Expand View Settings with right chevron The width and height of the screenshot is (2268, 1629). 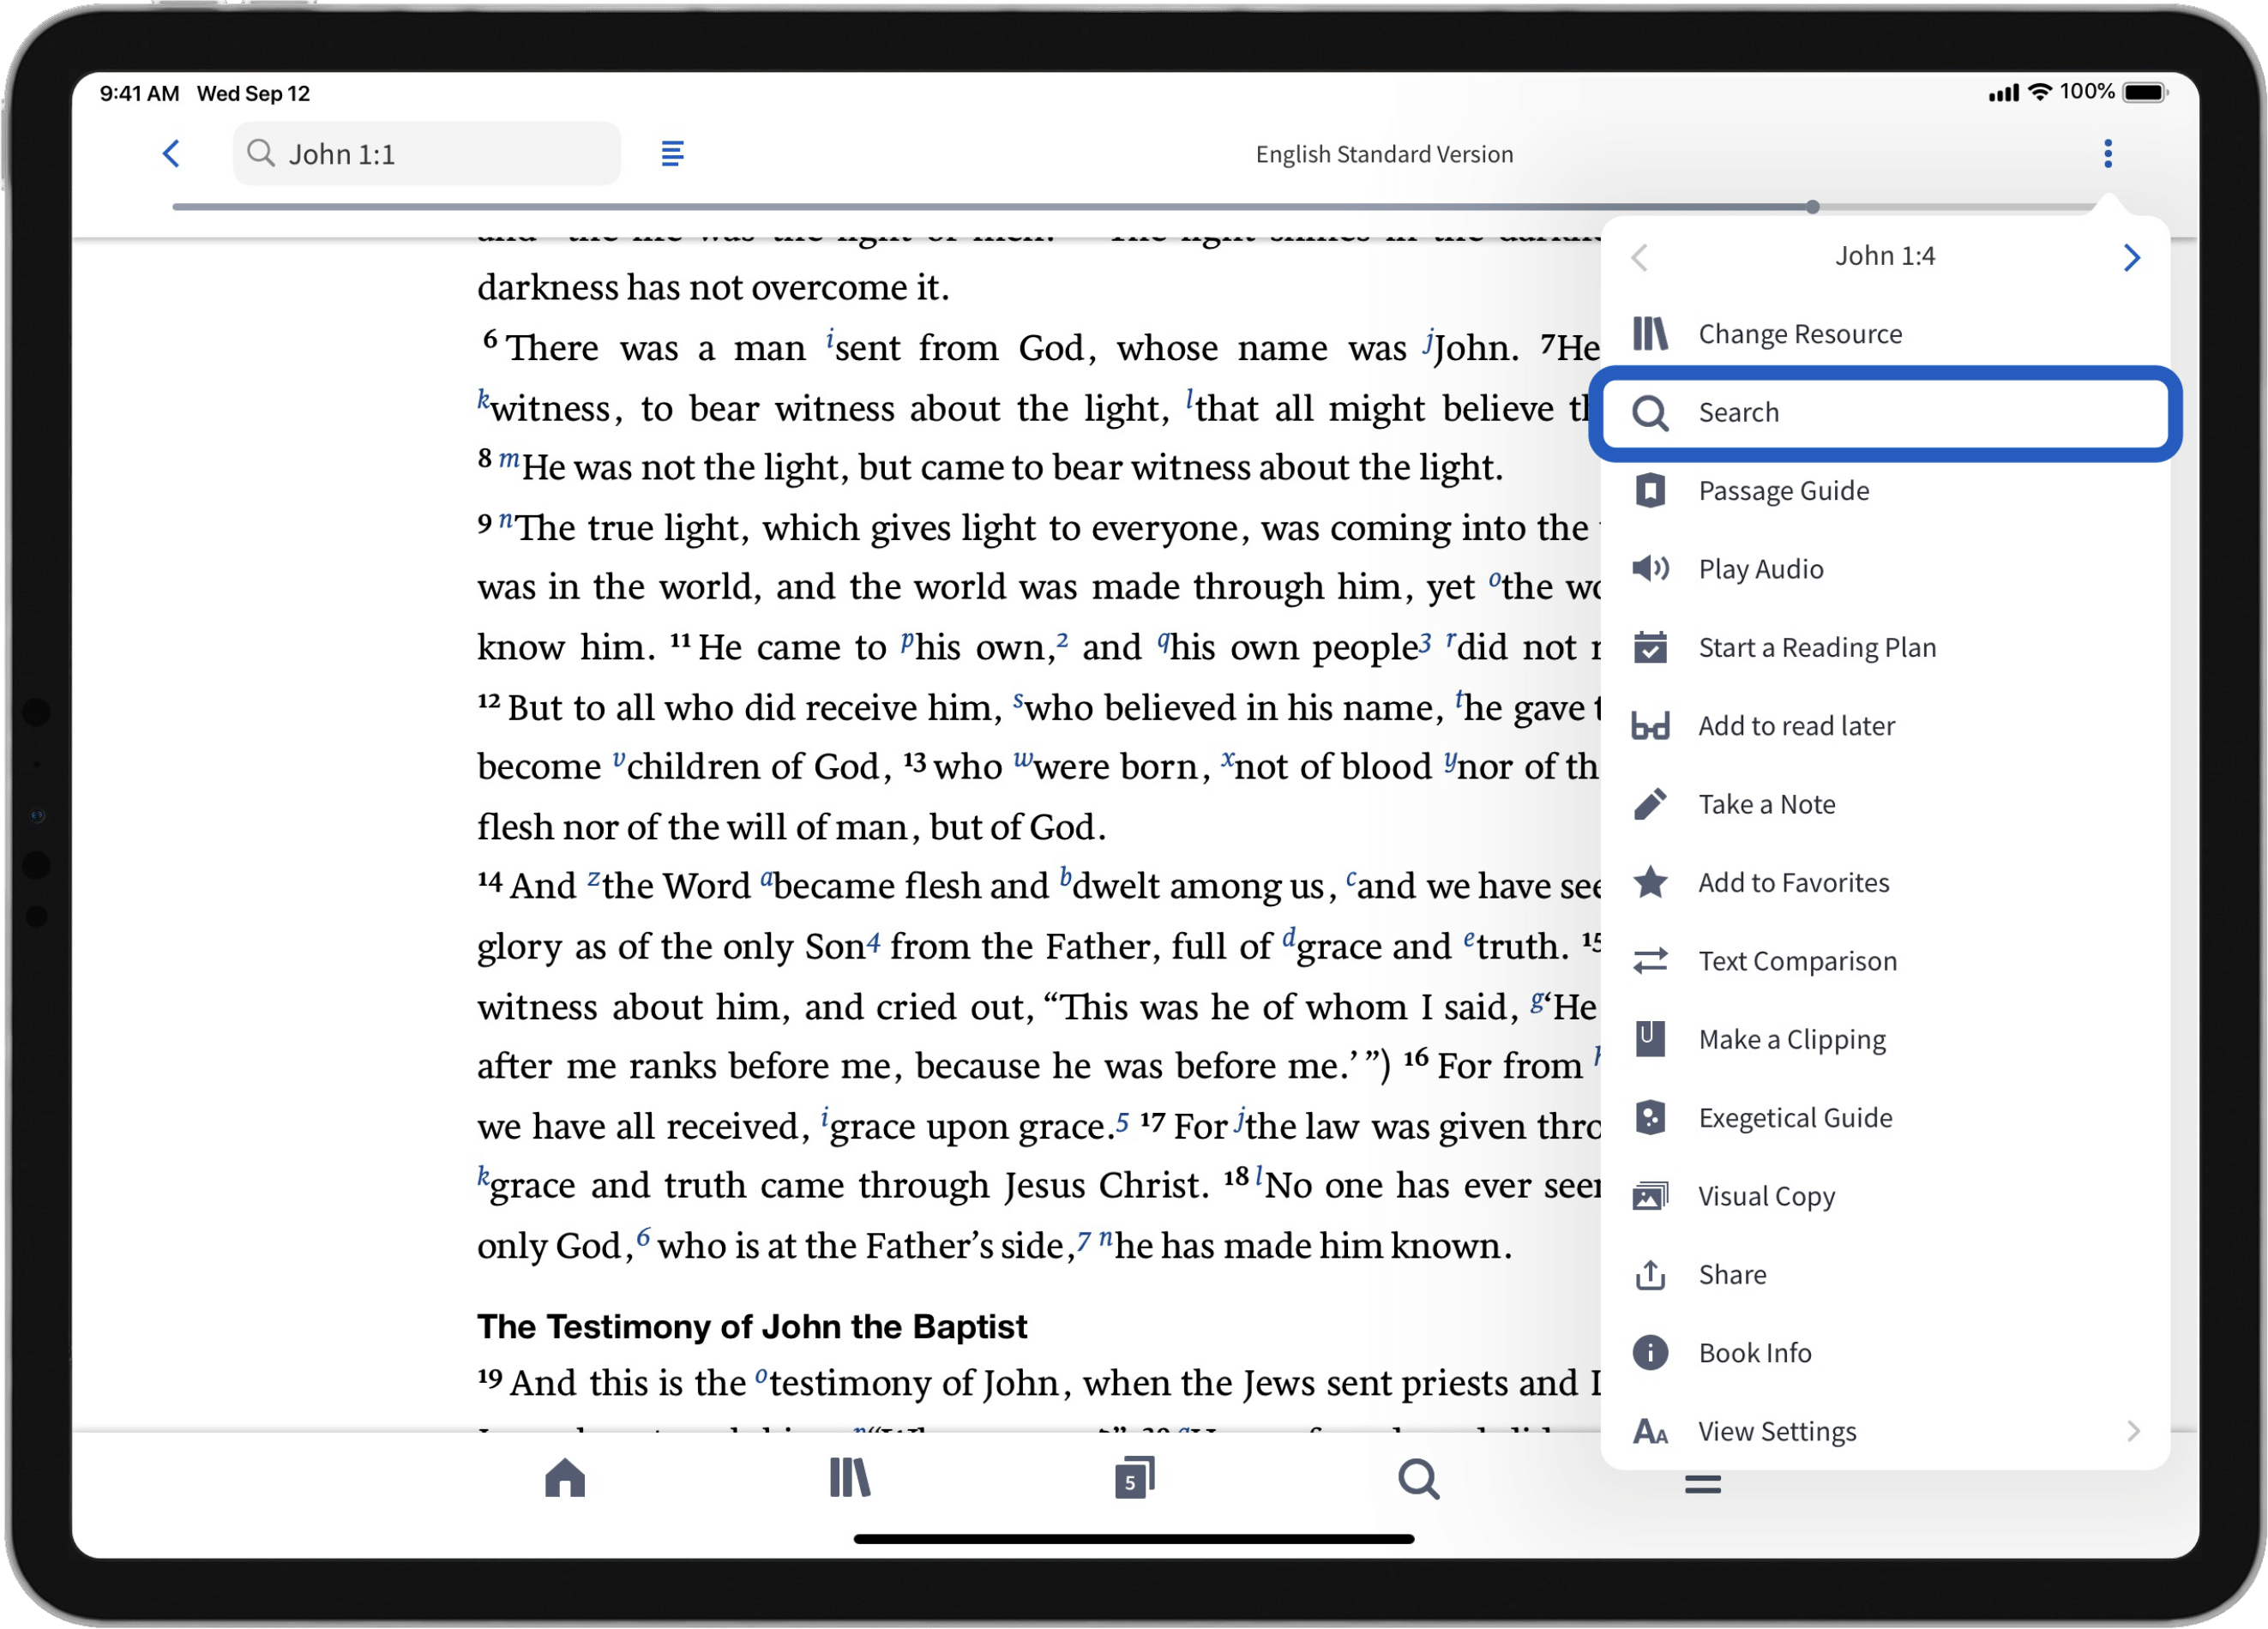pyautogui.click(x=2134, y=1431)
